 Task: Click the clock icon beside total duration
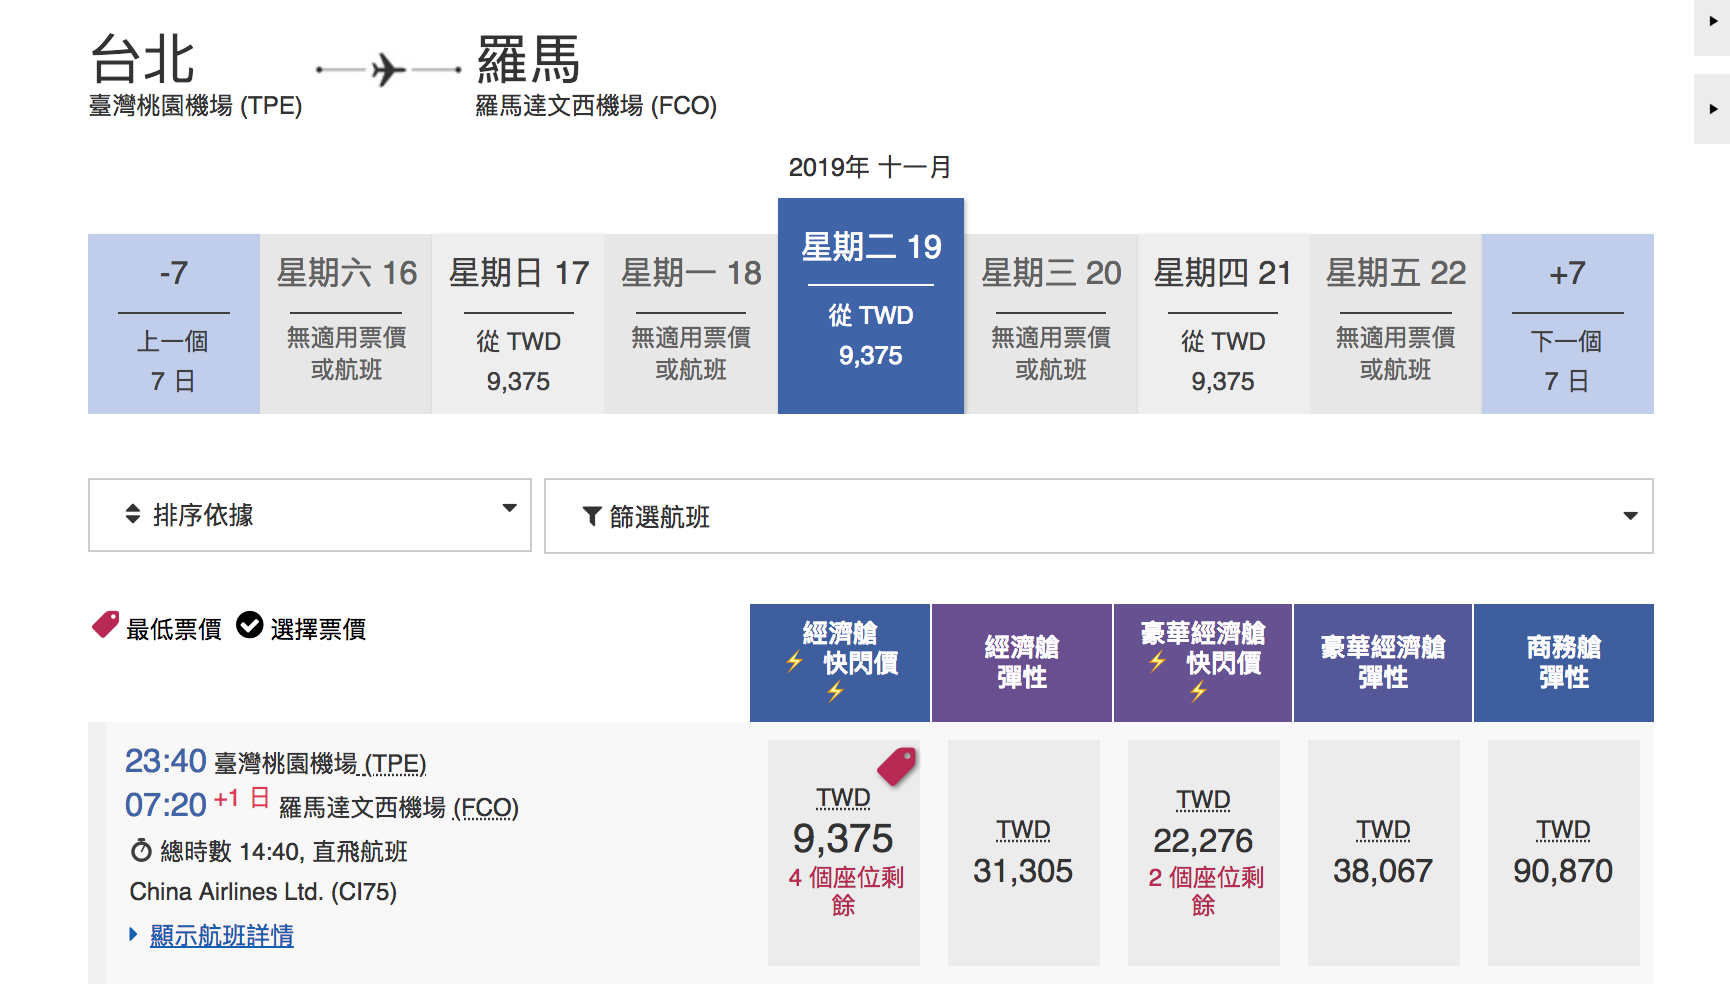tap(141, 851)
